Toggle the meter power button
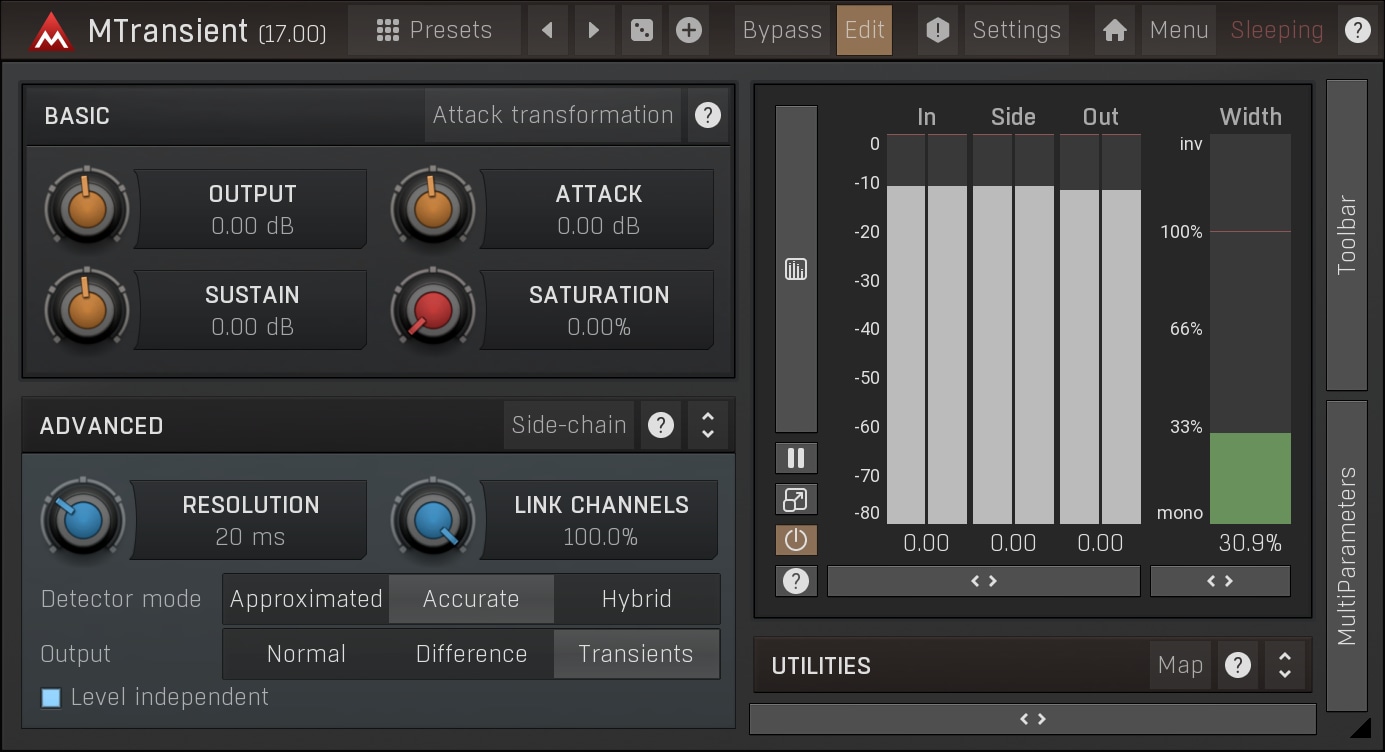The image size is (1385, 752). pyautogui.click(x=796, y=540)
